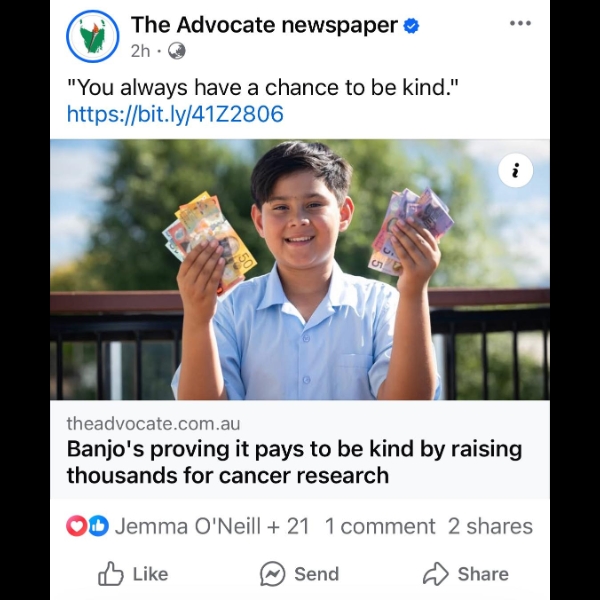This screenshot has width=600, height=600.
Task: Click the public globe audience icon
Action: tap(177, 51)
